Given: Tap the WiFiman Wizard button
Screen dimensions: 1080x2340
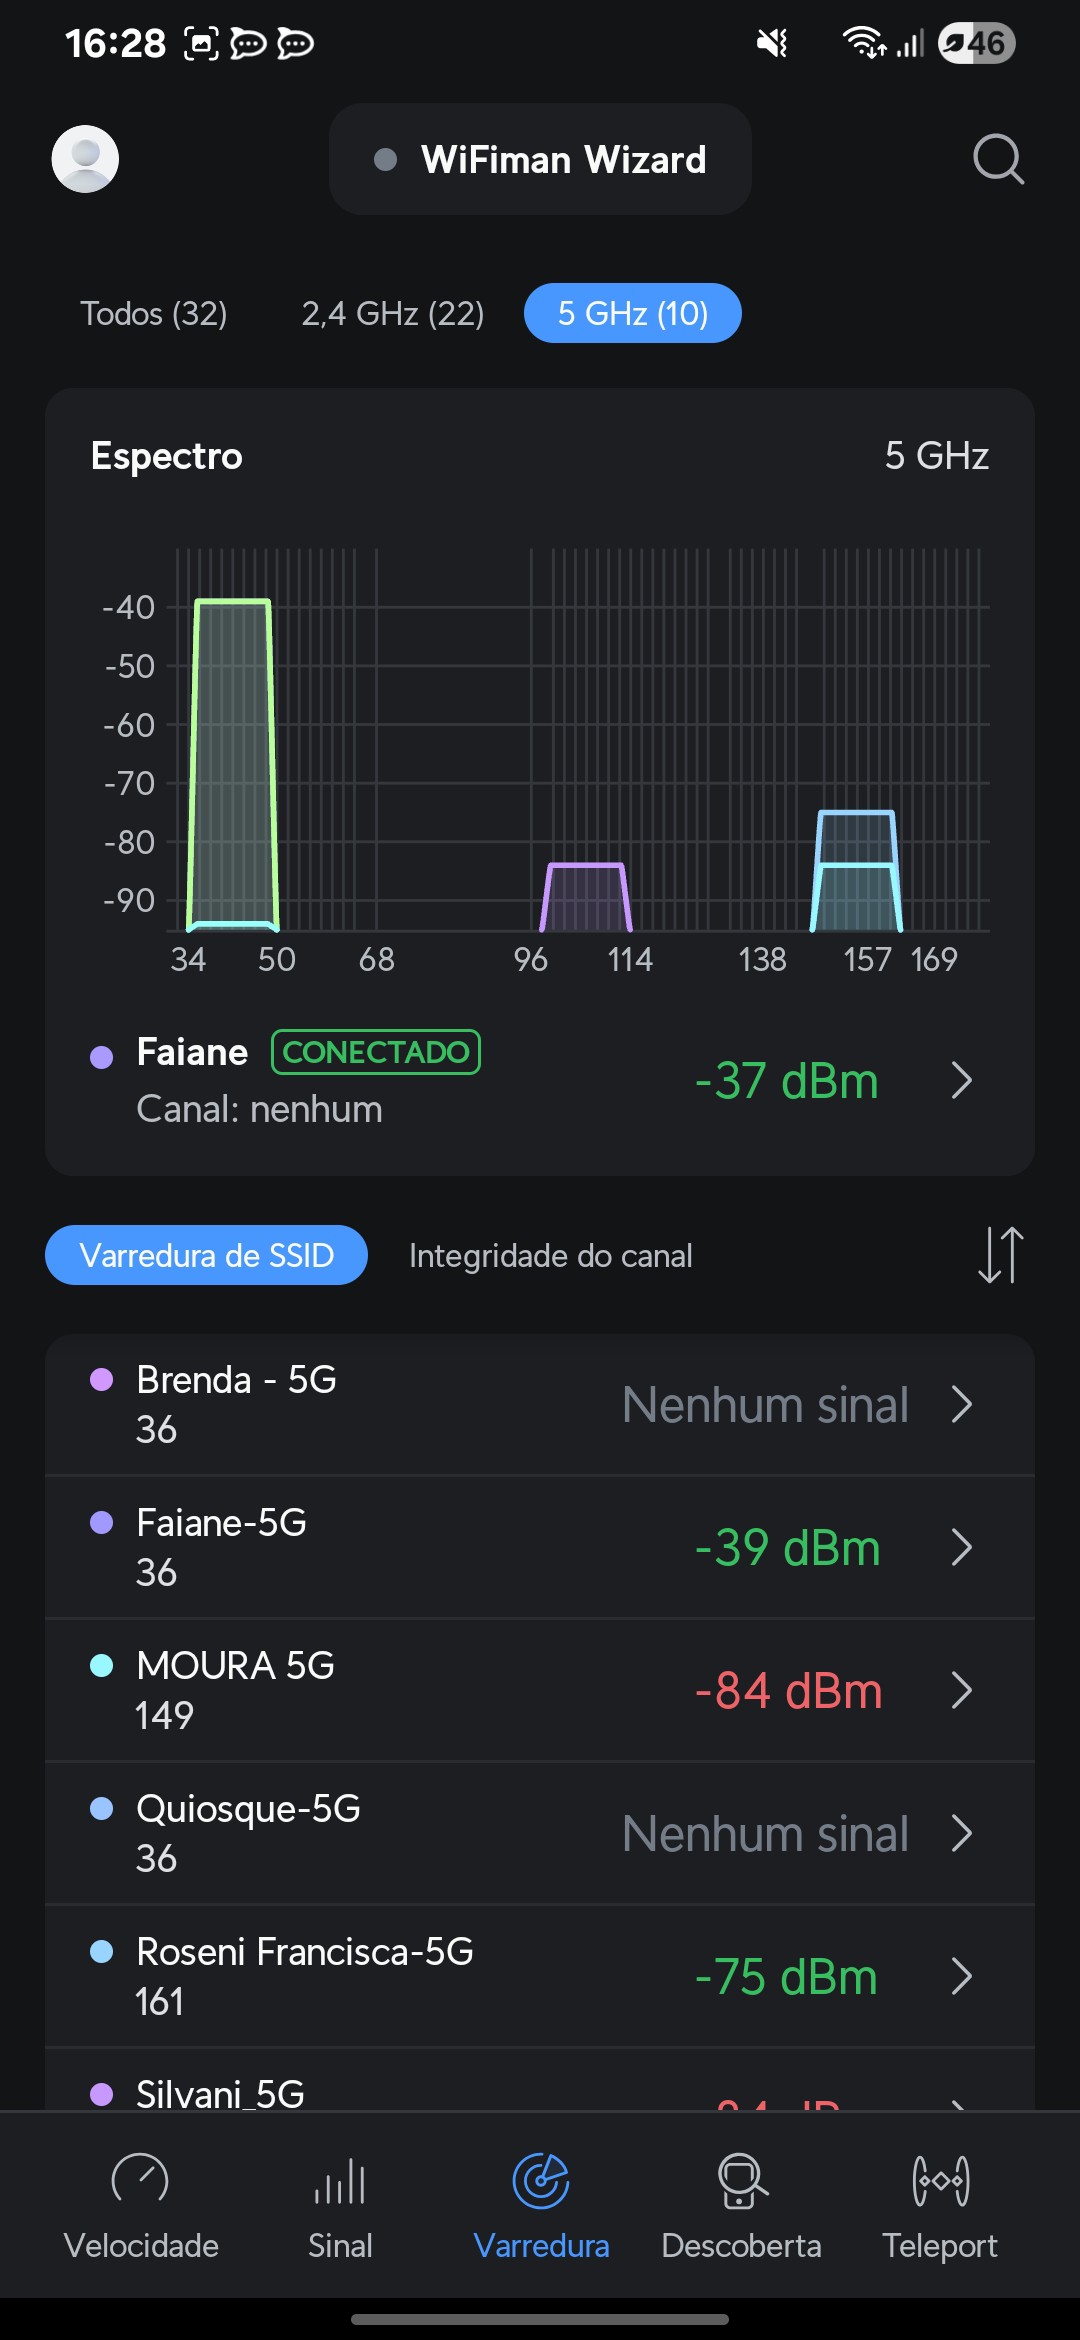Looking at the screenshot, I should click(x=540, y=160).
